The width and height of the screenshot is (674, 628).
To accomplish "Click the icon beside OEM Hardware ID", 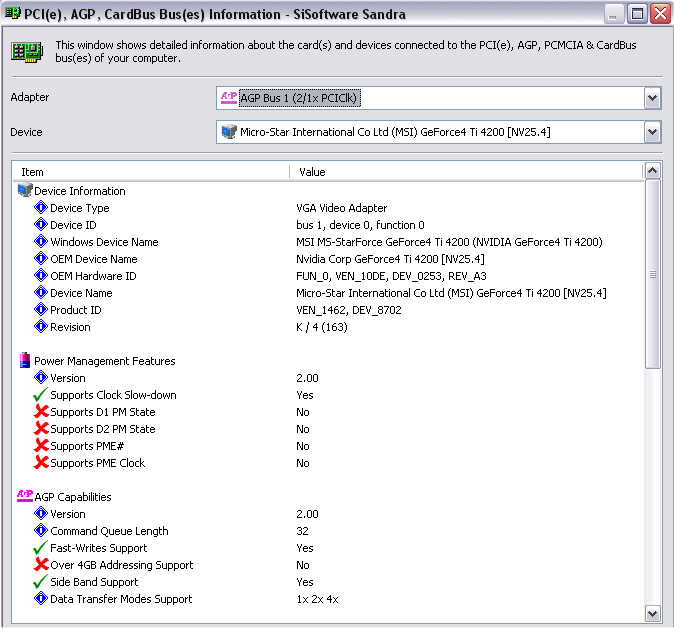I will (x=41, y=276).
